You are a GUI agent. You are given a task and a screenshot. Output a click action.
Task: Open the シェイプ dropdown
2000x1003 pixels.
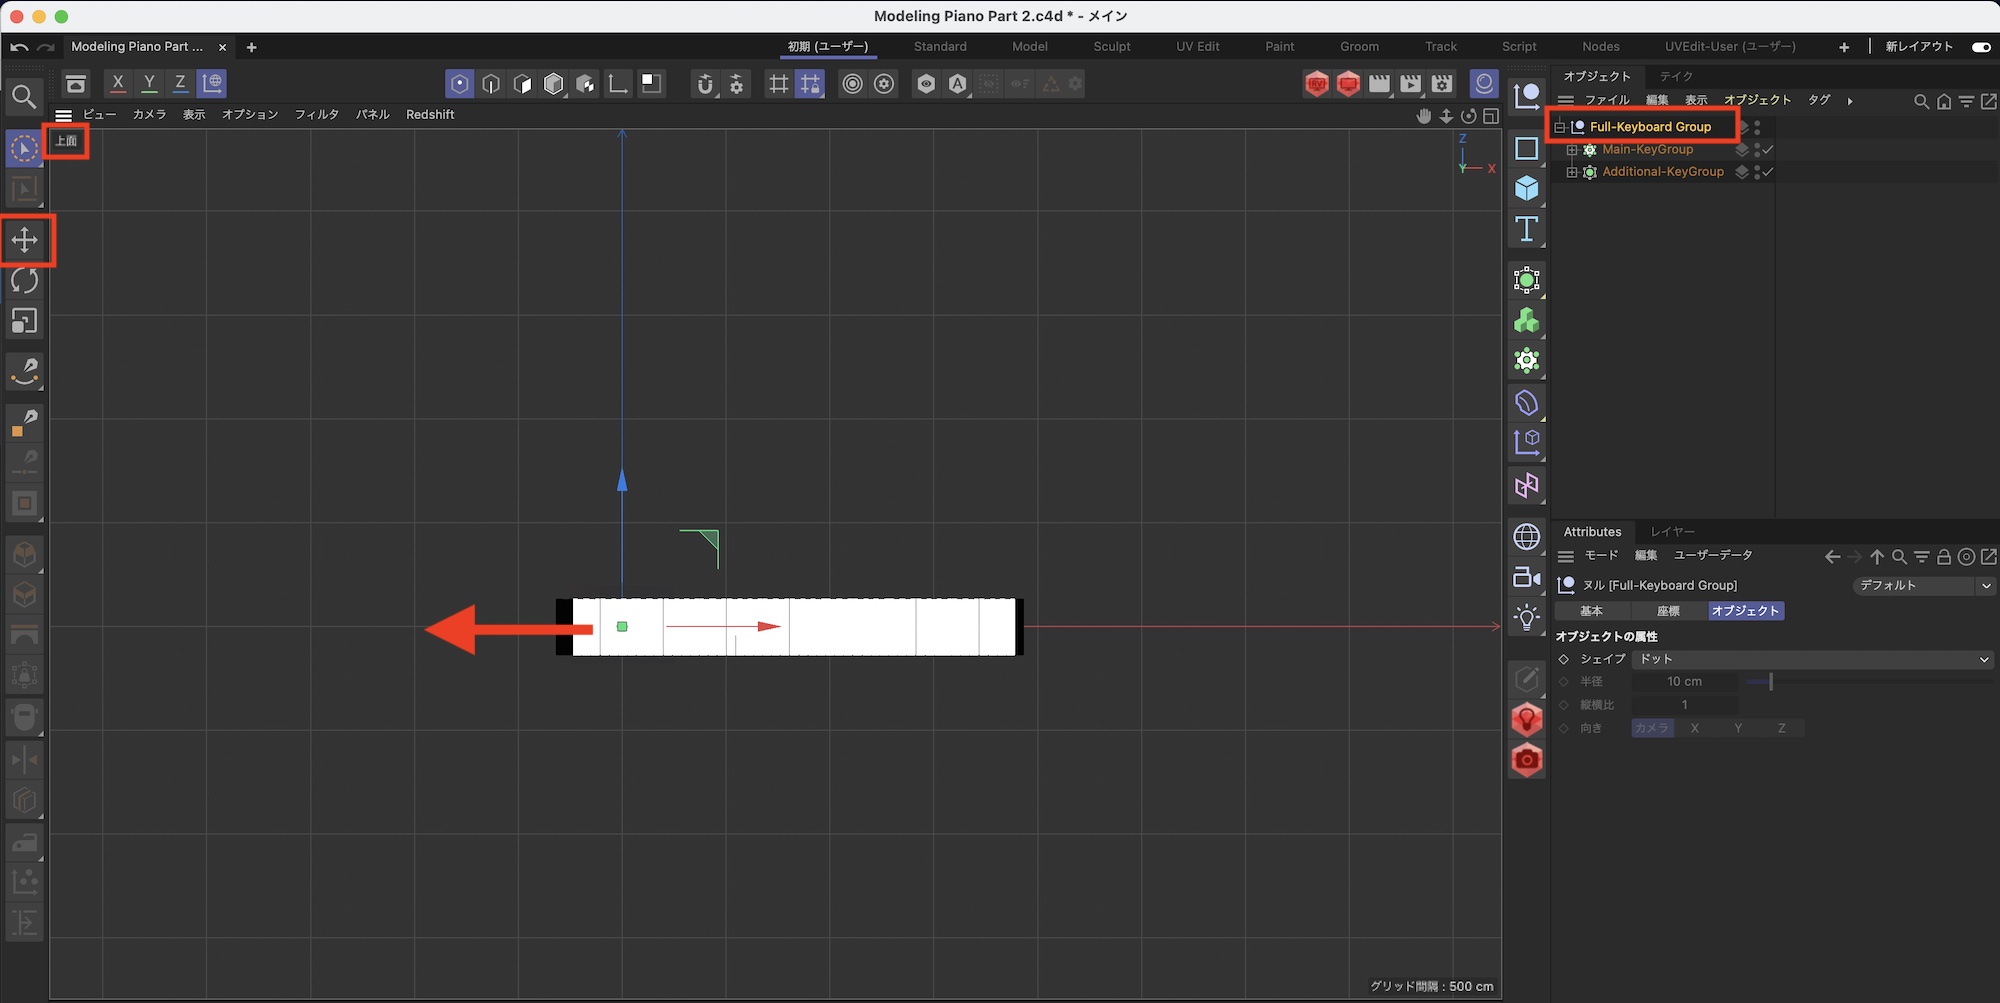pyautogui.click(x=1811, y=659)
